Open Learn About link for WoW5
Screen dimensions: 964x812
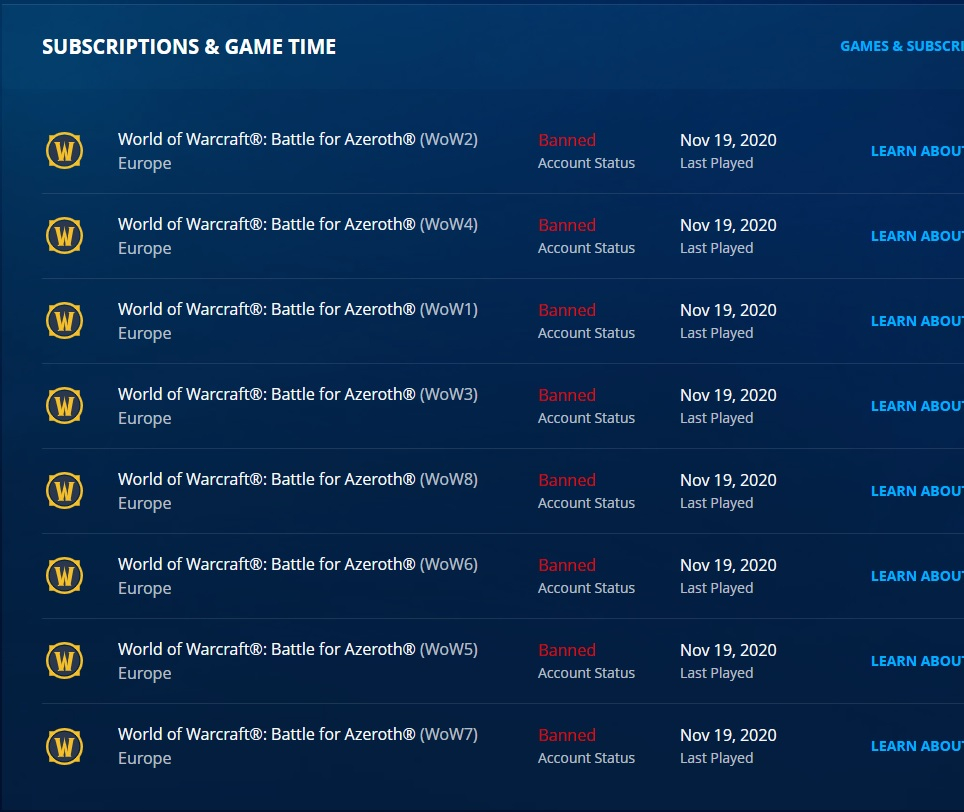click(x=917, y=661)
